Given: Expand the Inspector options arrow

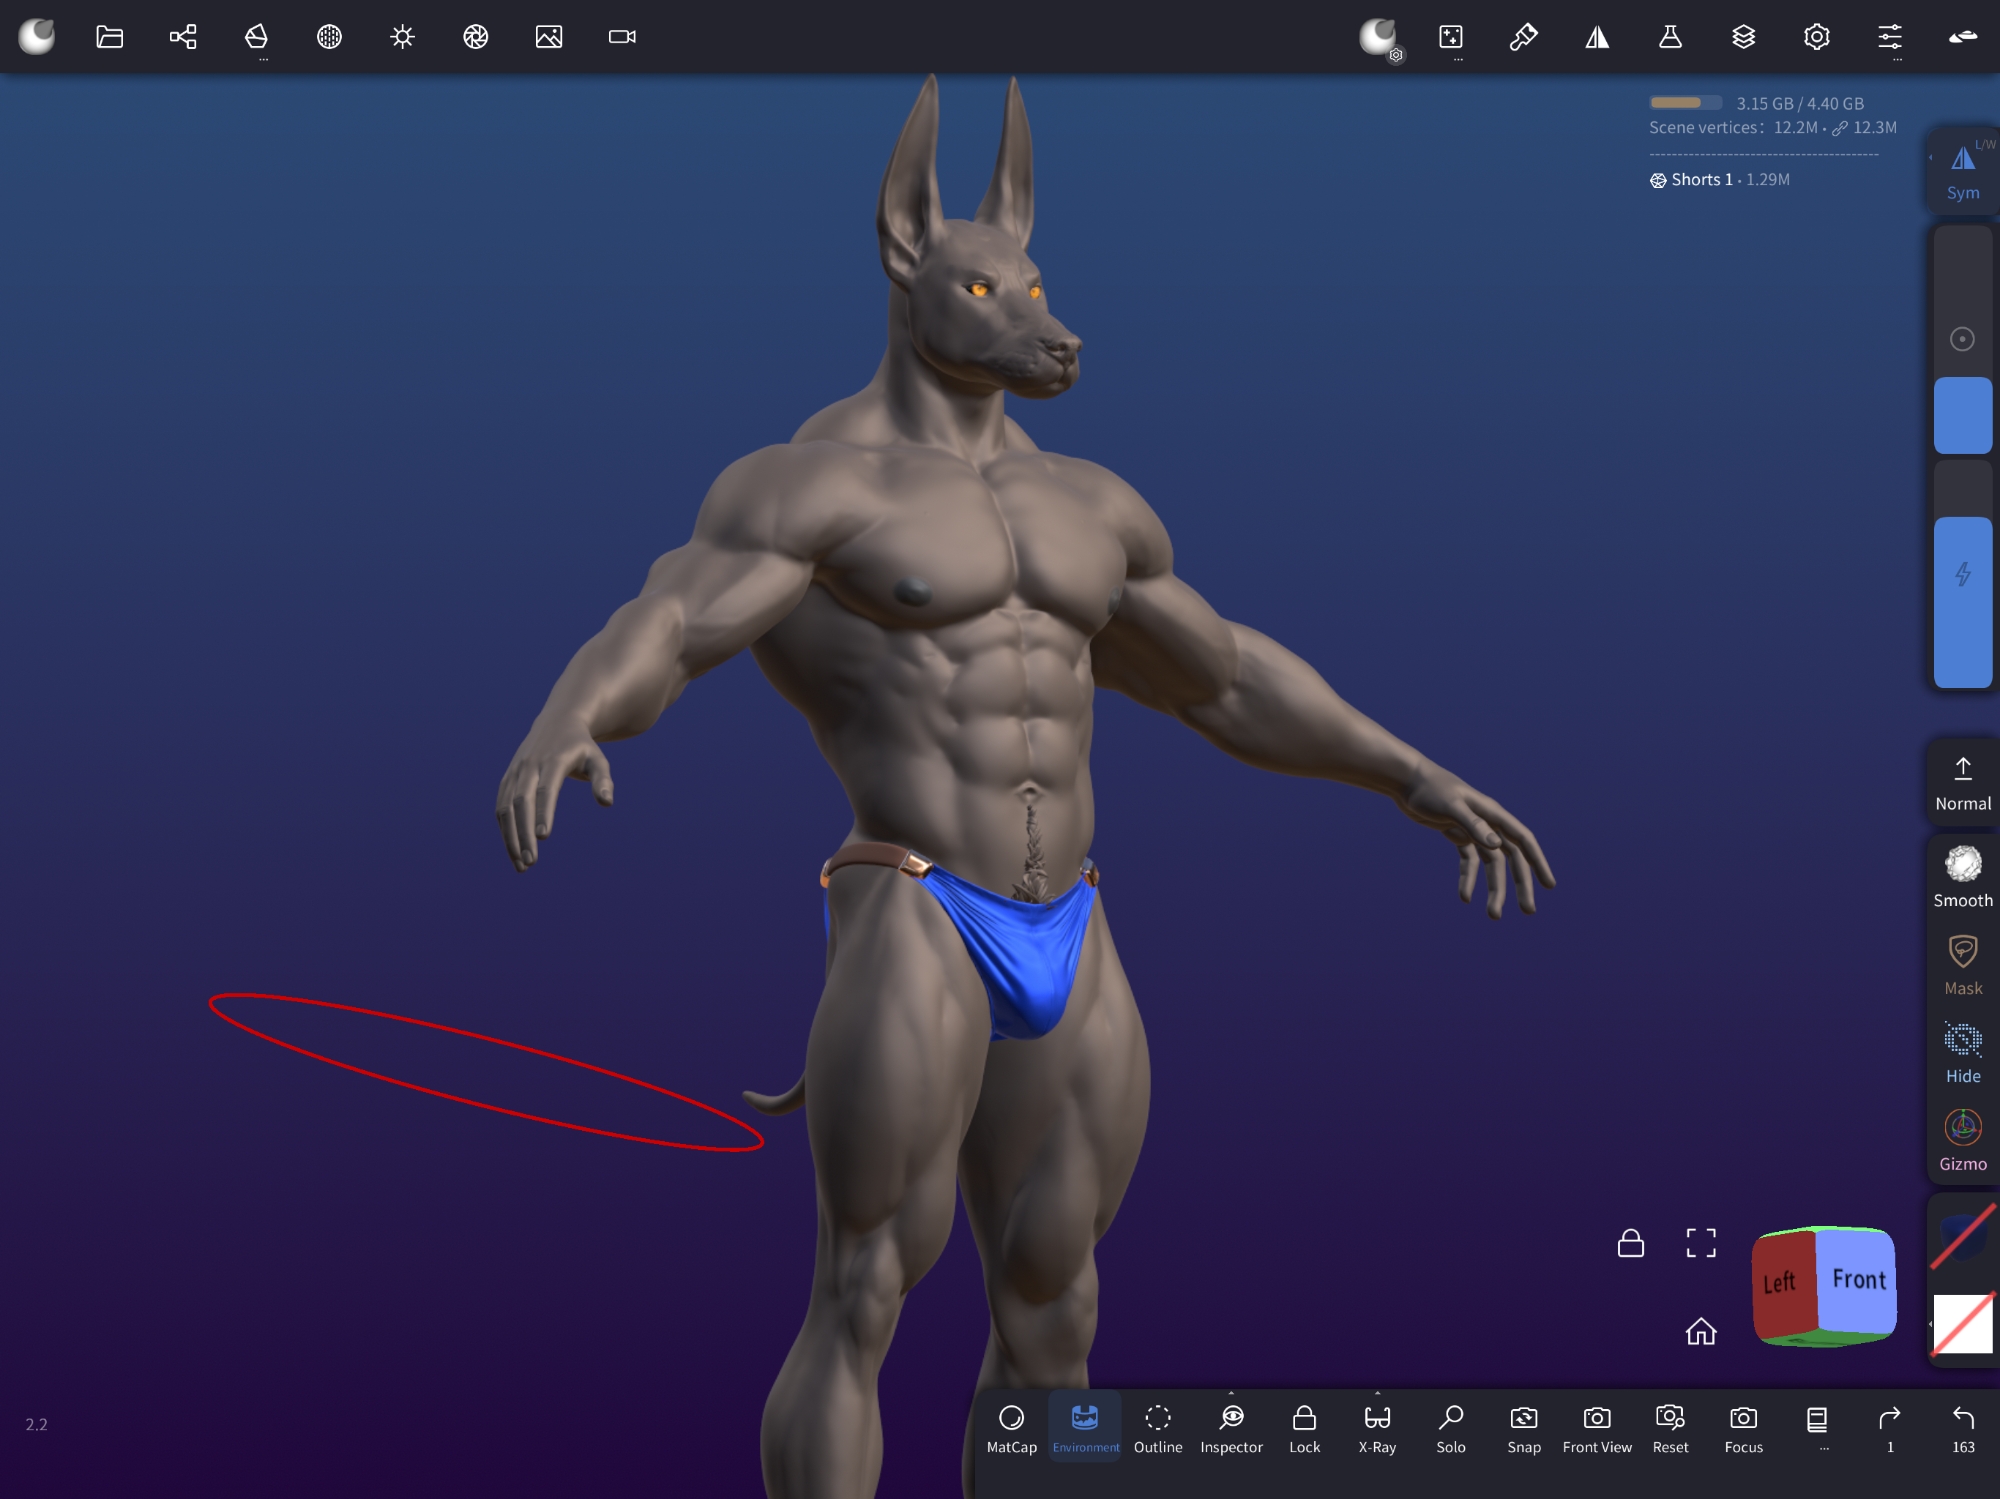Looking at the screenshot, I should (x=1231, y=1393).
